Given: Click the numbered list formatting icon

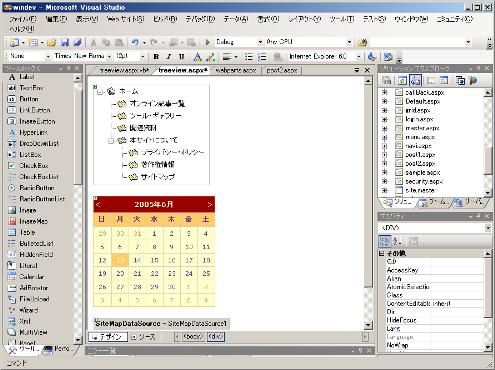Looking at the screenshot, I should [x=262, y=57].
